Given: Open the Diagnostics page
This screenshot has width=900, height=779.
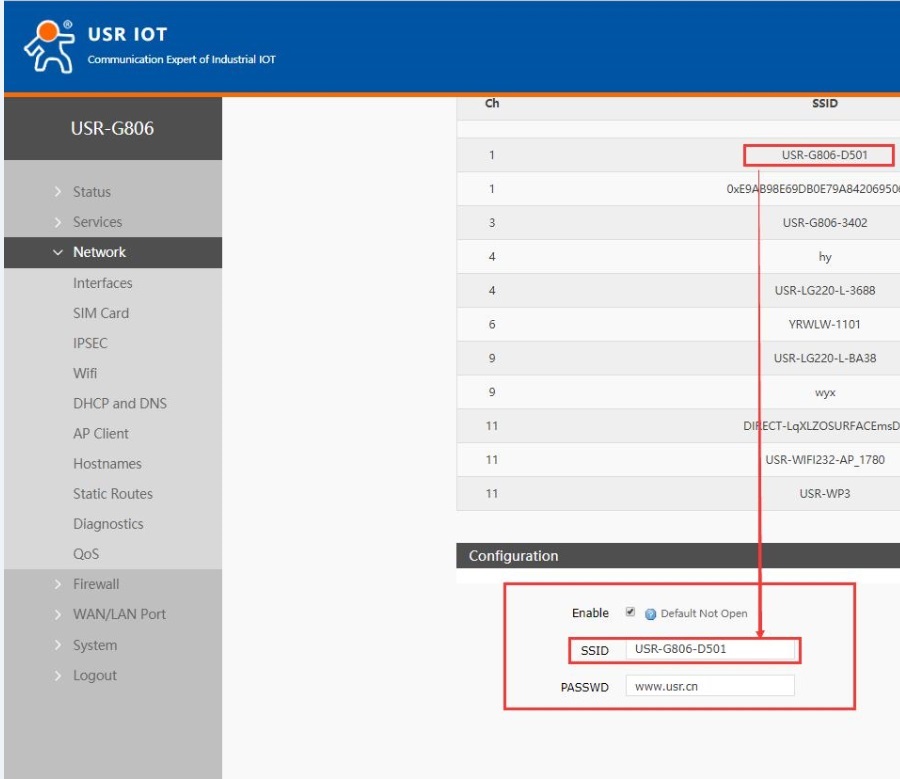Looking at the screenshot, I should pos(108,524).
